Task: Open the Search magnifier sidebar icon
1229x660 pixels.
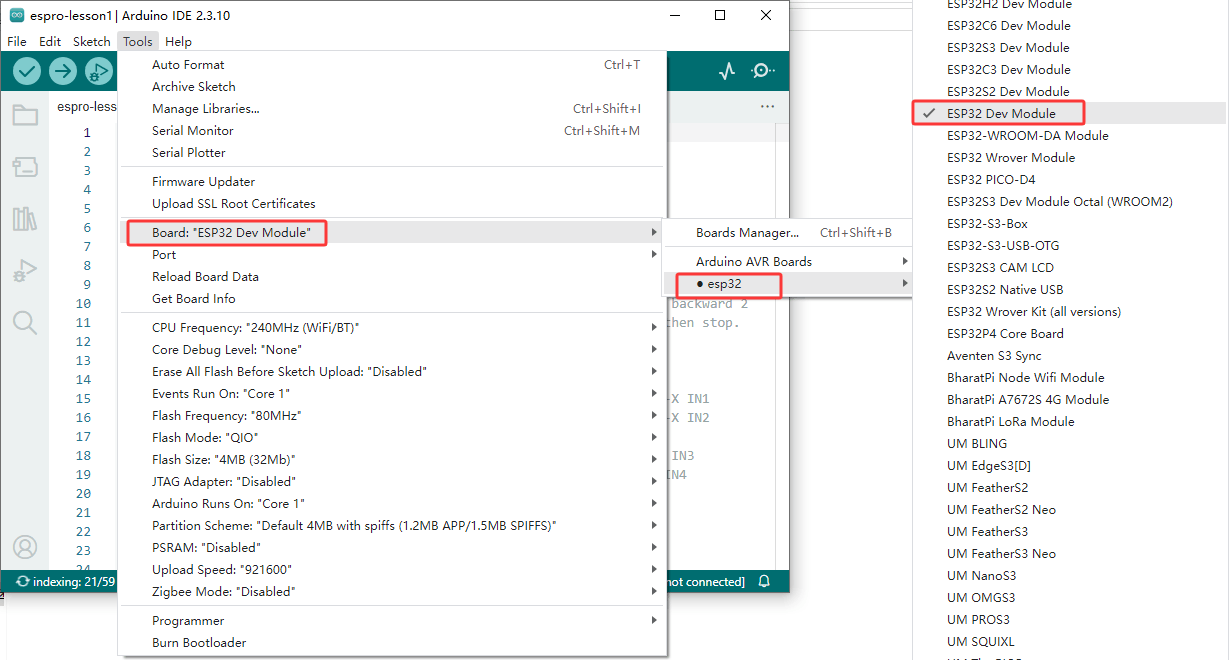Action: tap(25, 322)
